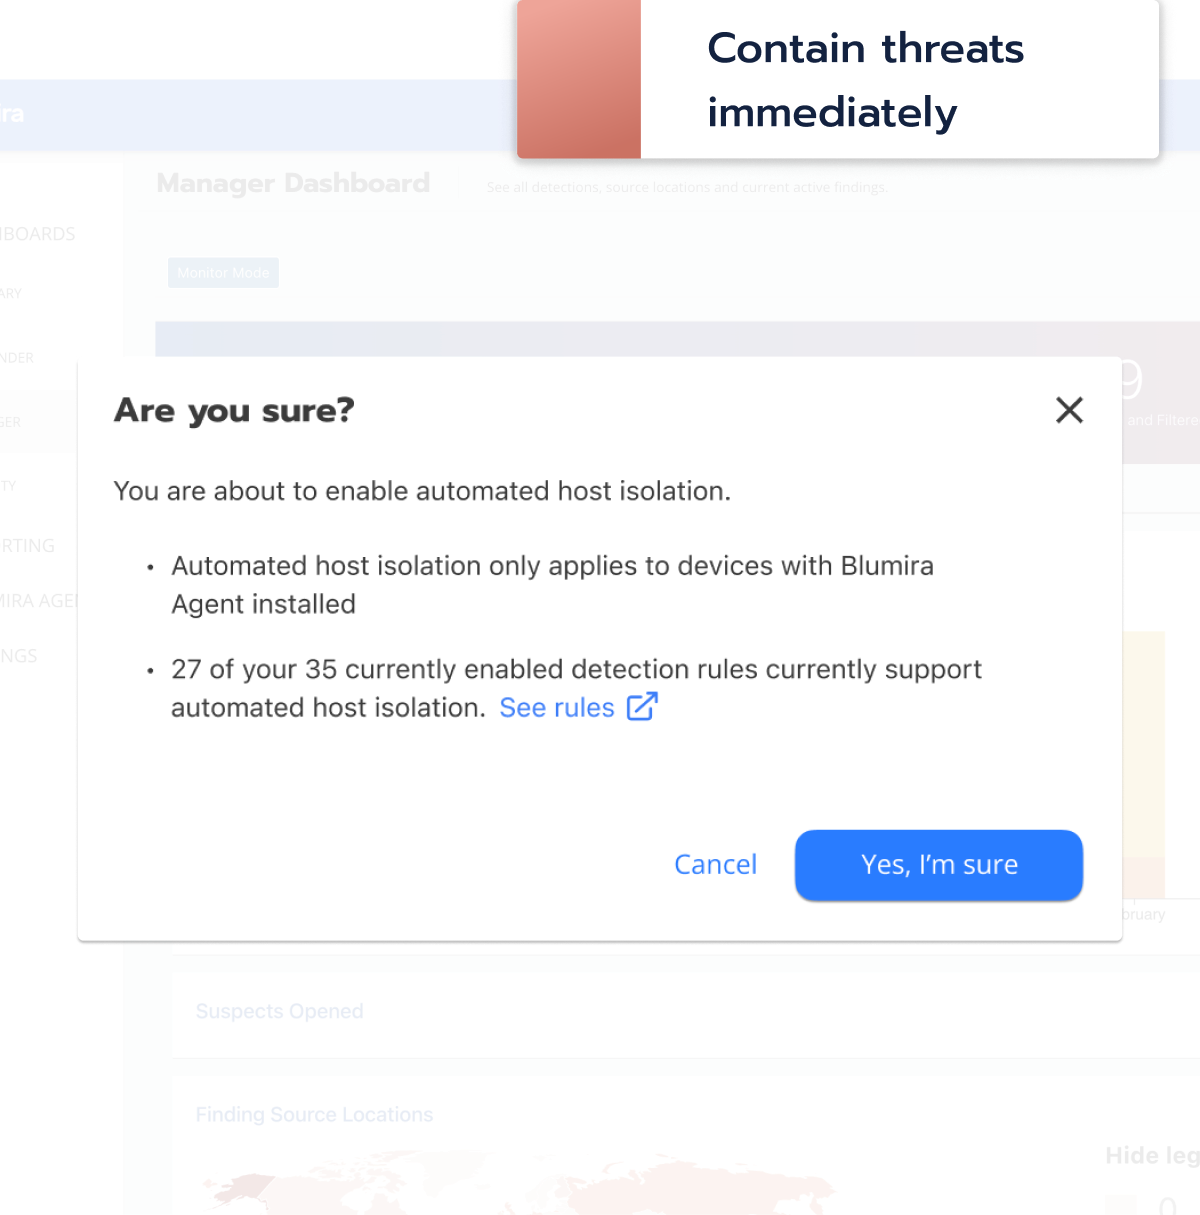Expand the Finding Source Locations panel

(314, 1114)
